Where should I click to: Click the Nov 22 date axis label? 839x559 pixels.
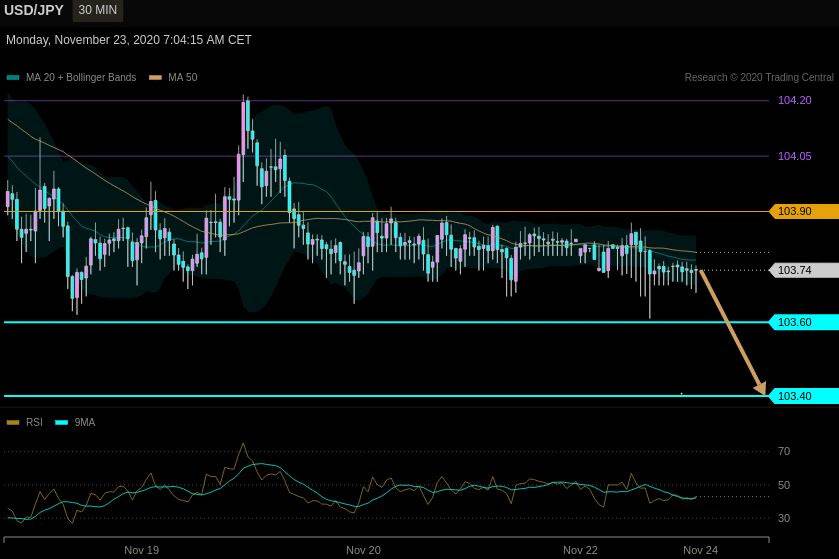point(580,550)
